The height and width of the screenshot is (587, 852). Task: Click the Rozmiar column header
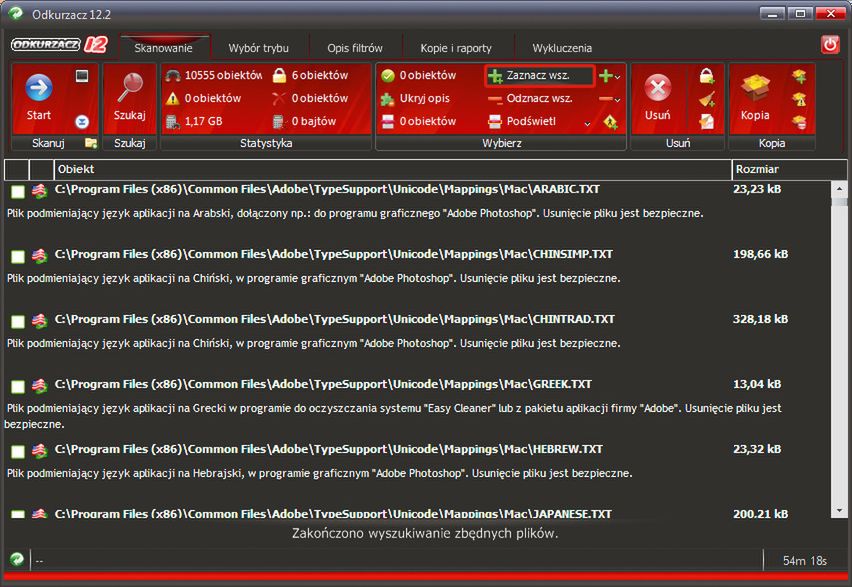pyautogui.click(x=788, y=169)
